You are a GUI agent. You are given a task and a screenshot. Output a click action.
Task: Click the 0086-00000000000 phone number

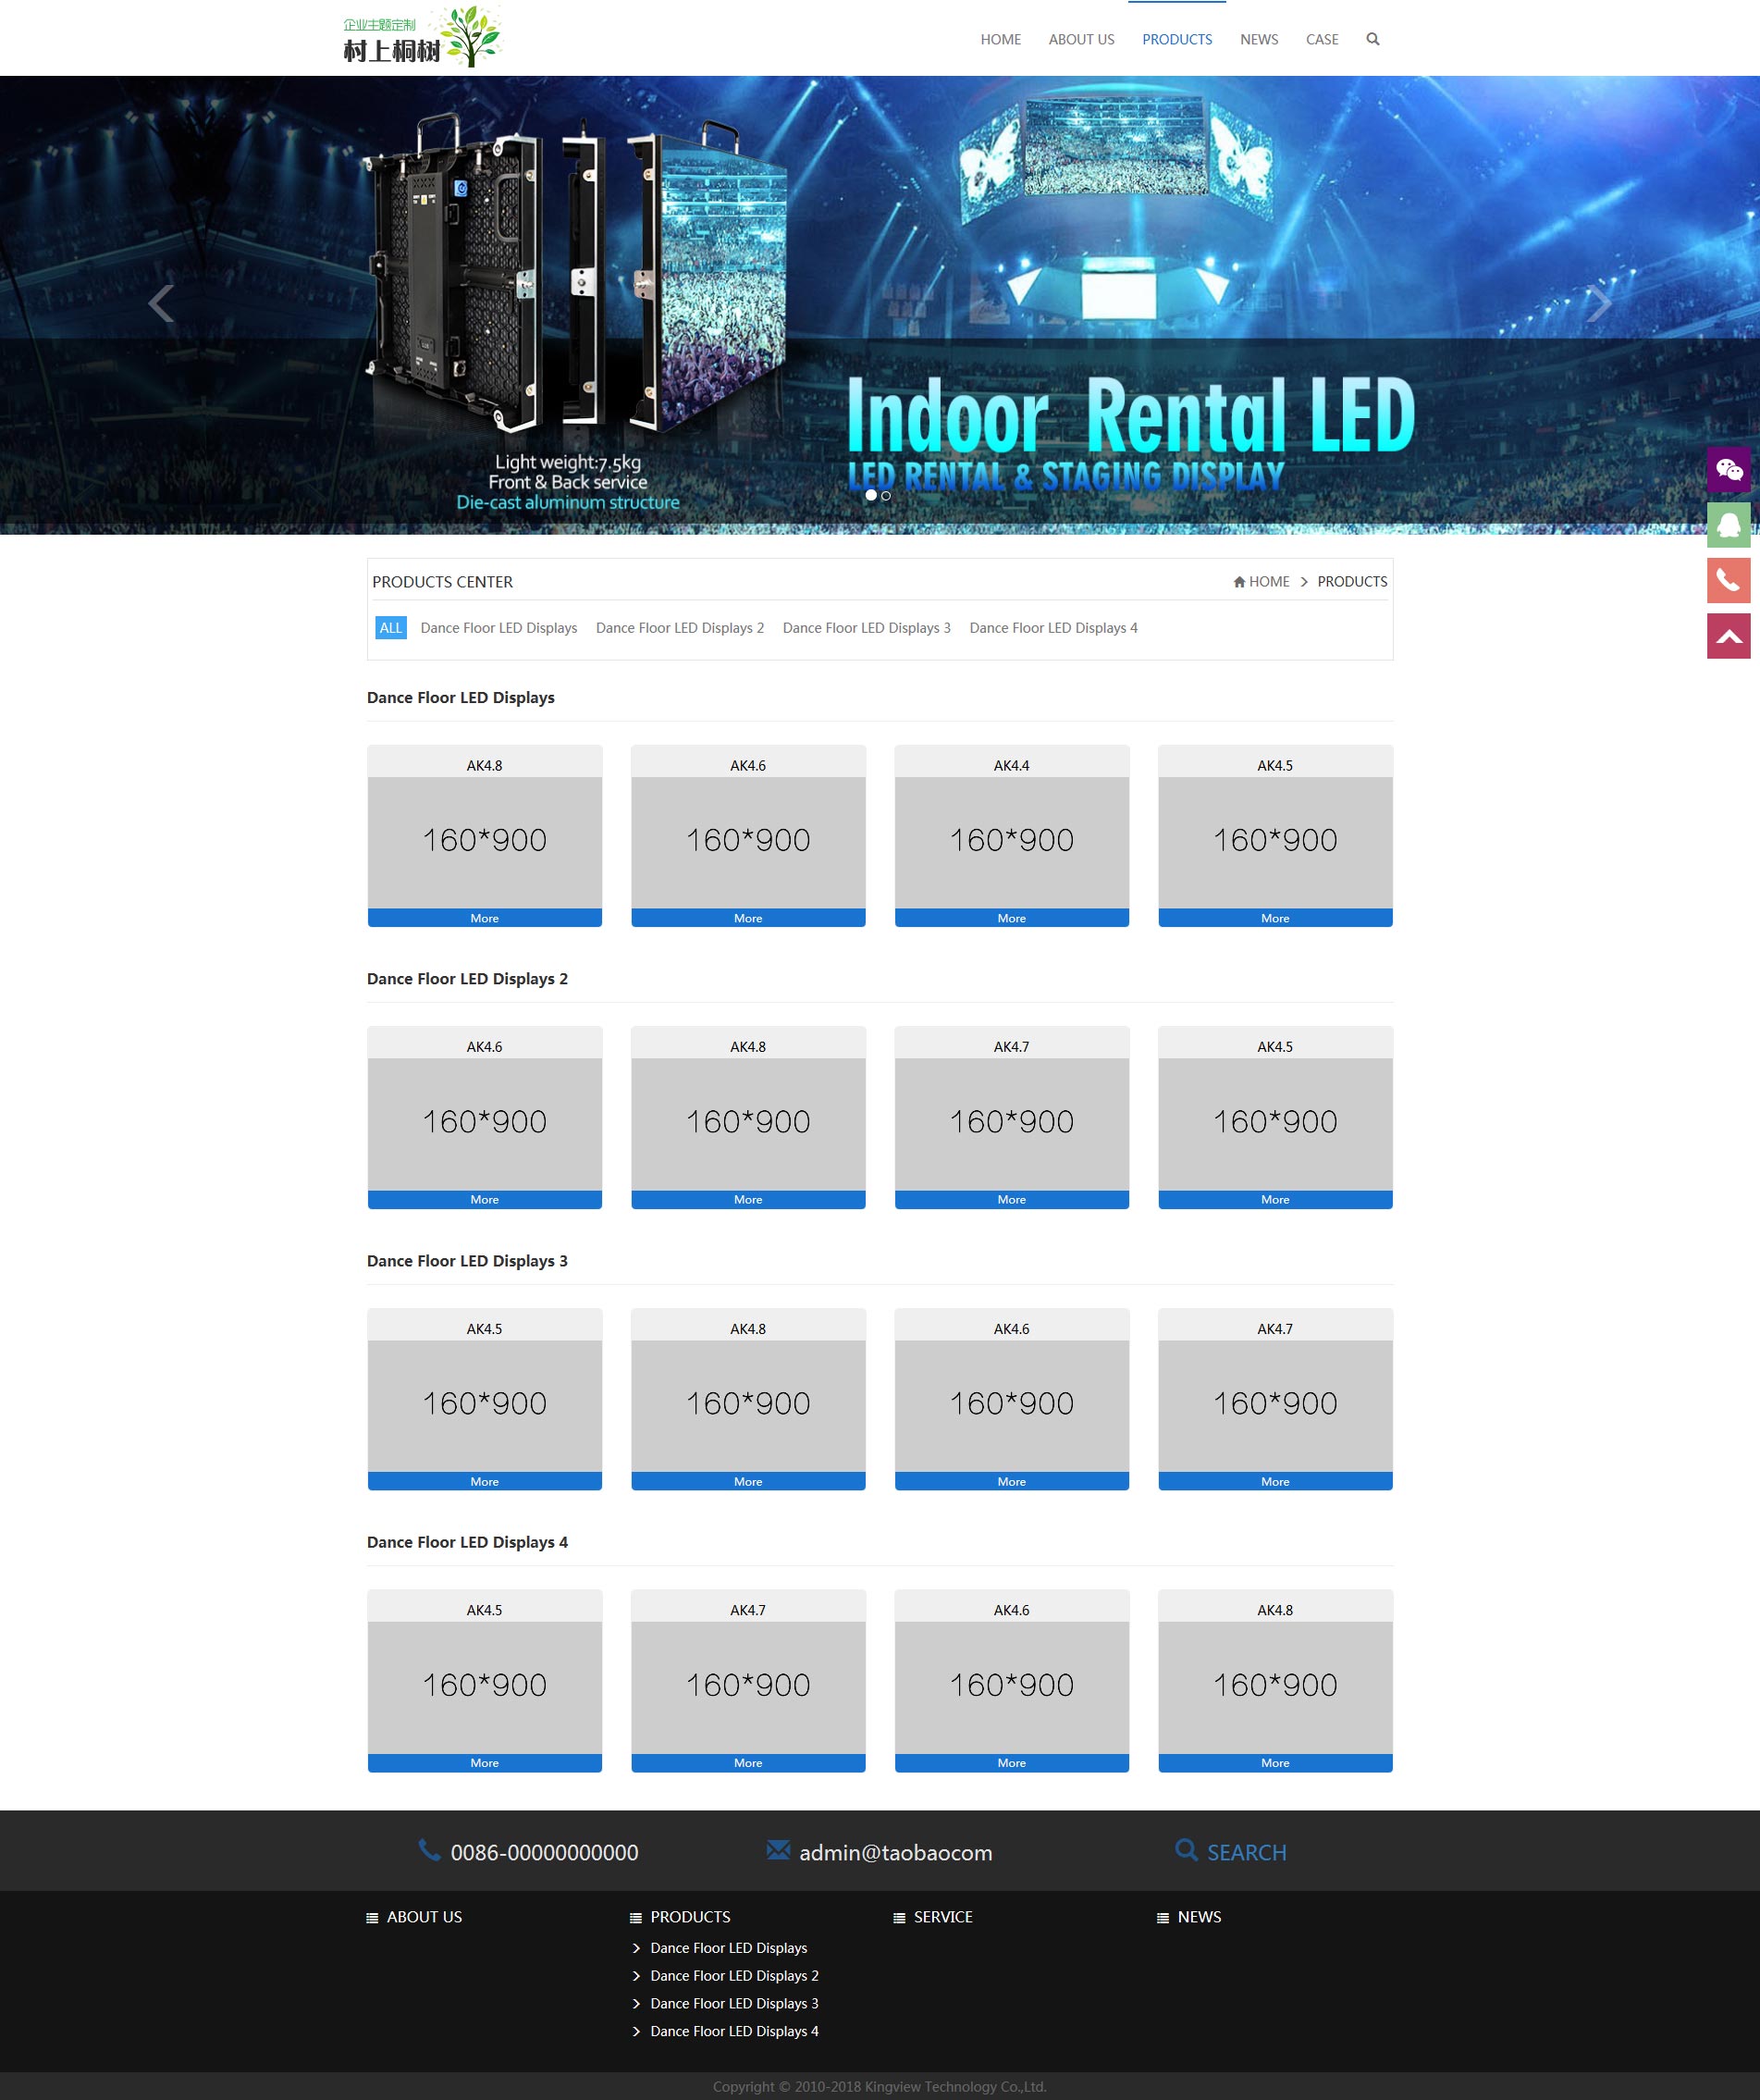544,1853
